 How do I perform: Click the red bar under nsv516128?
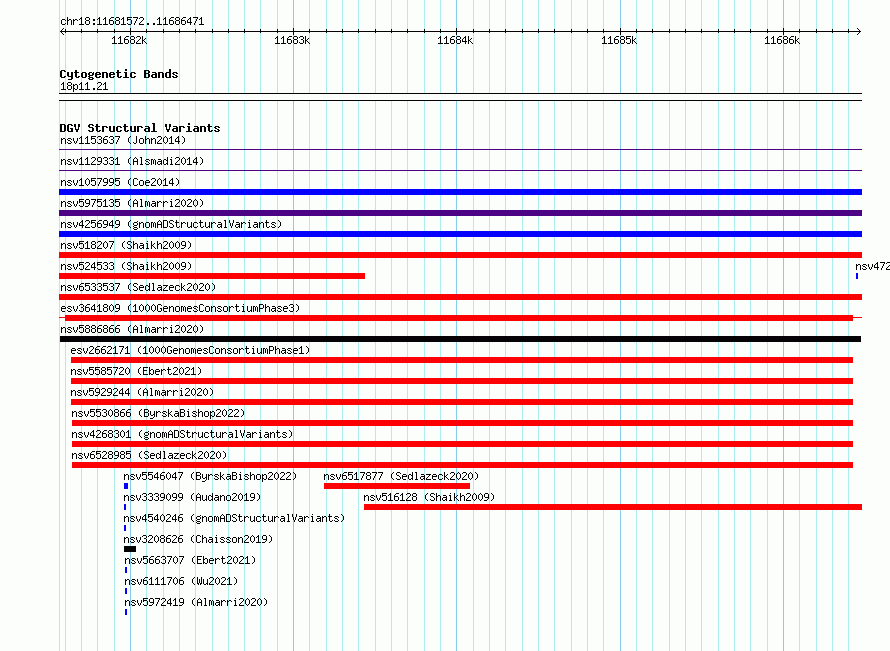pyautogui.click(x=613, y=507)
